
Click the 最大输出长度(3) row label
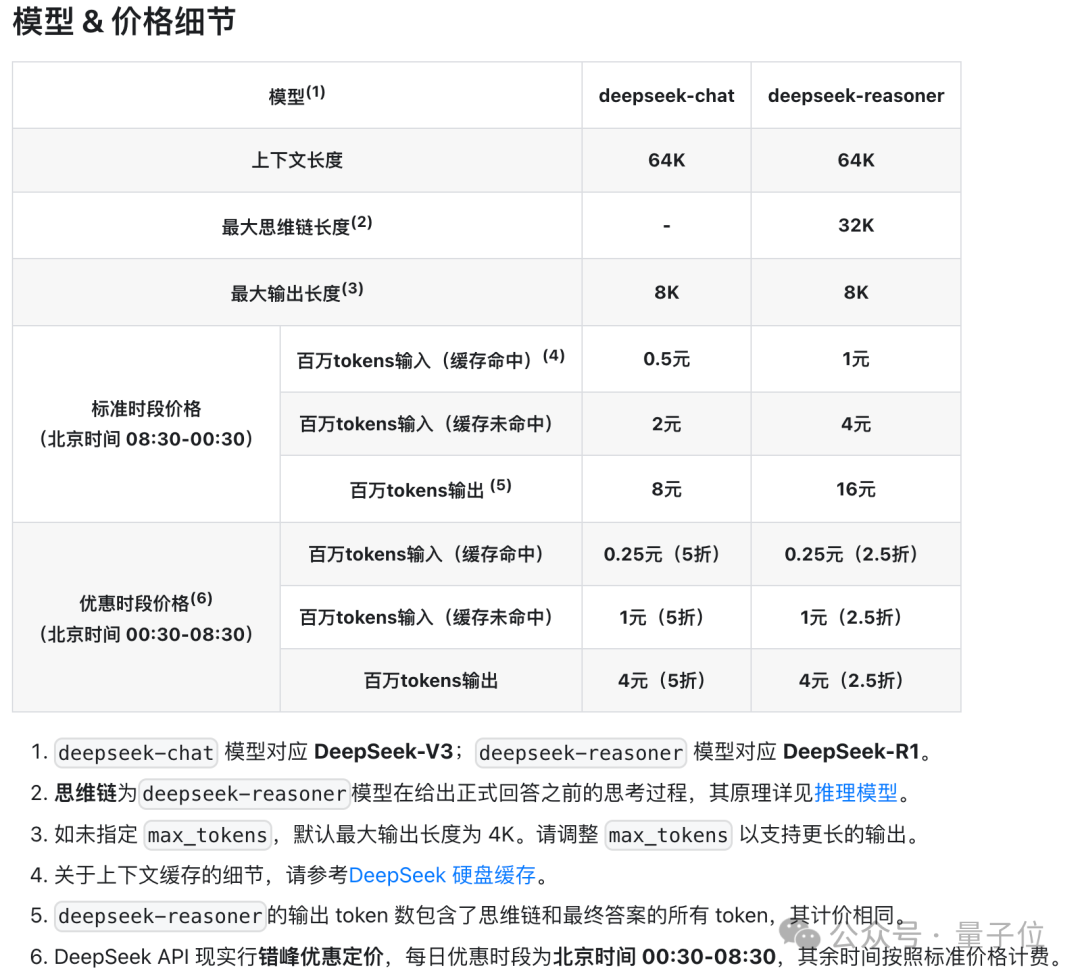pos(297,292)
